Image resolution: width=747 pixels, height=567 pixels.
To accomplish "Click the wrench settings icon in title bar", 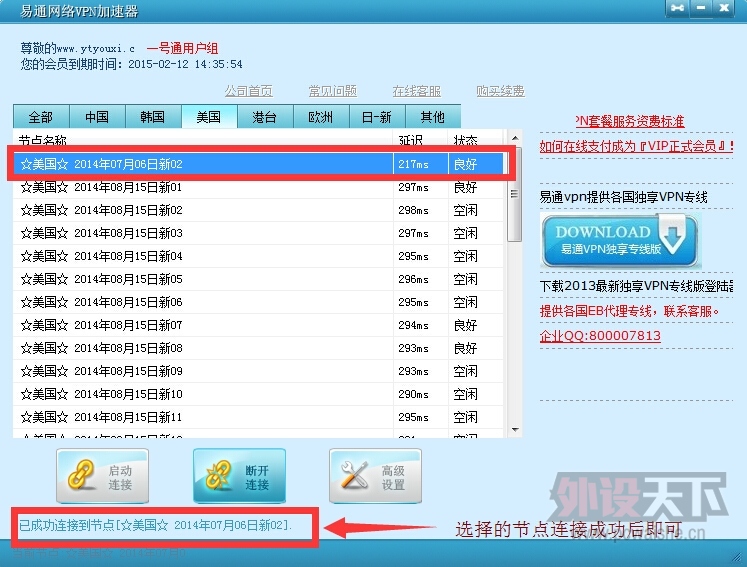I will click(677, 8).
